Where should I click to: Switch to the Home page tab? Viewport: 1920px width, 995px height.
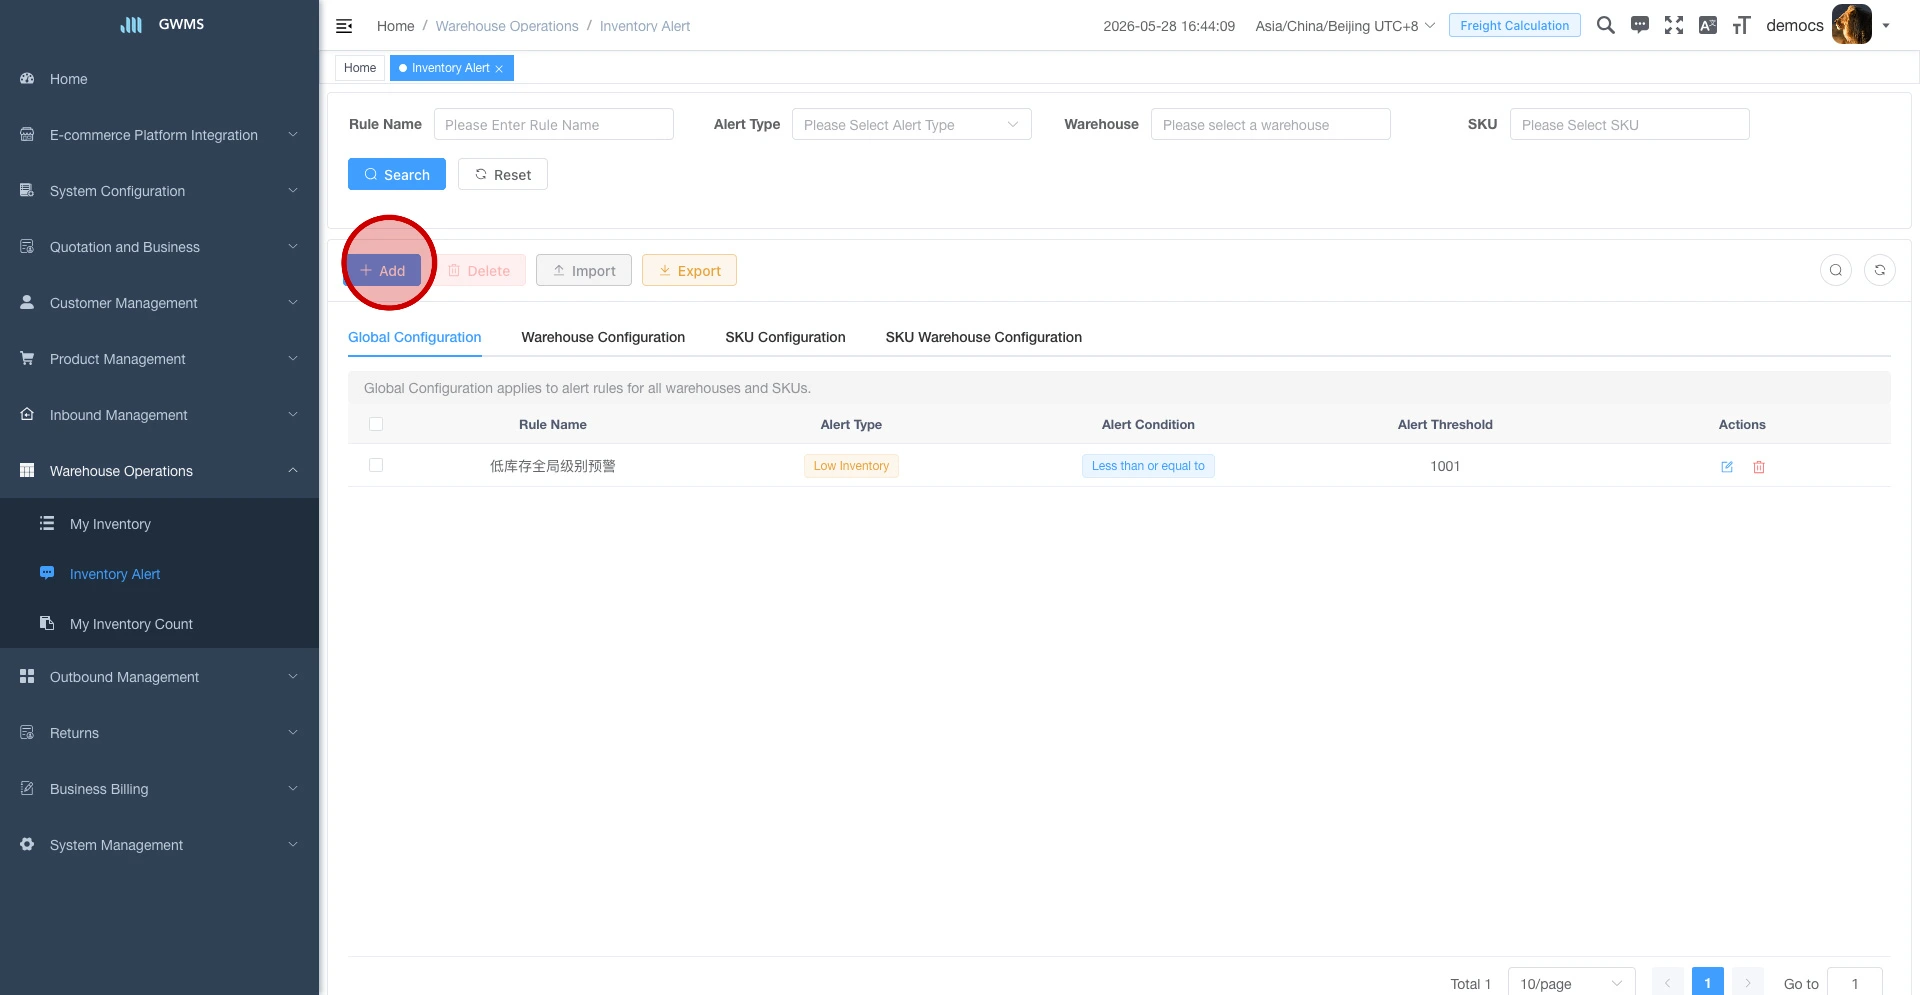(360, 68)
